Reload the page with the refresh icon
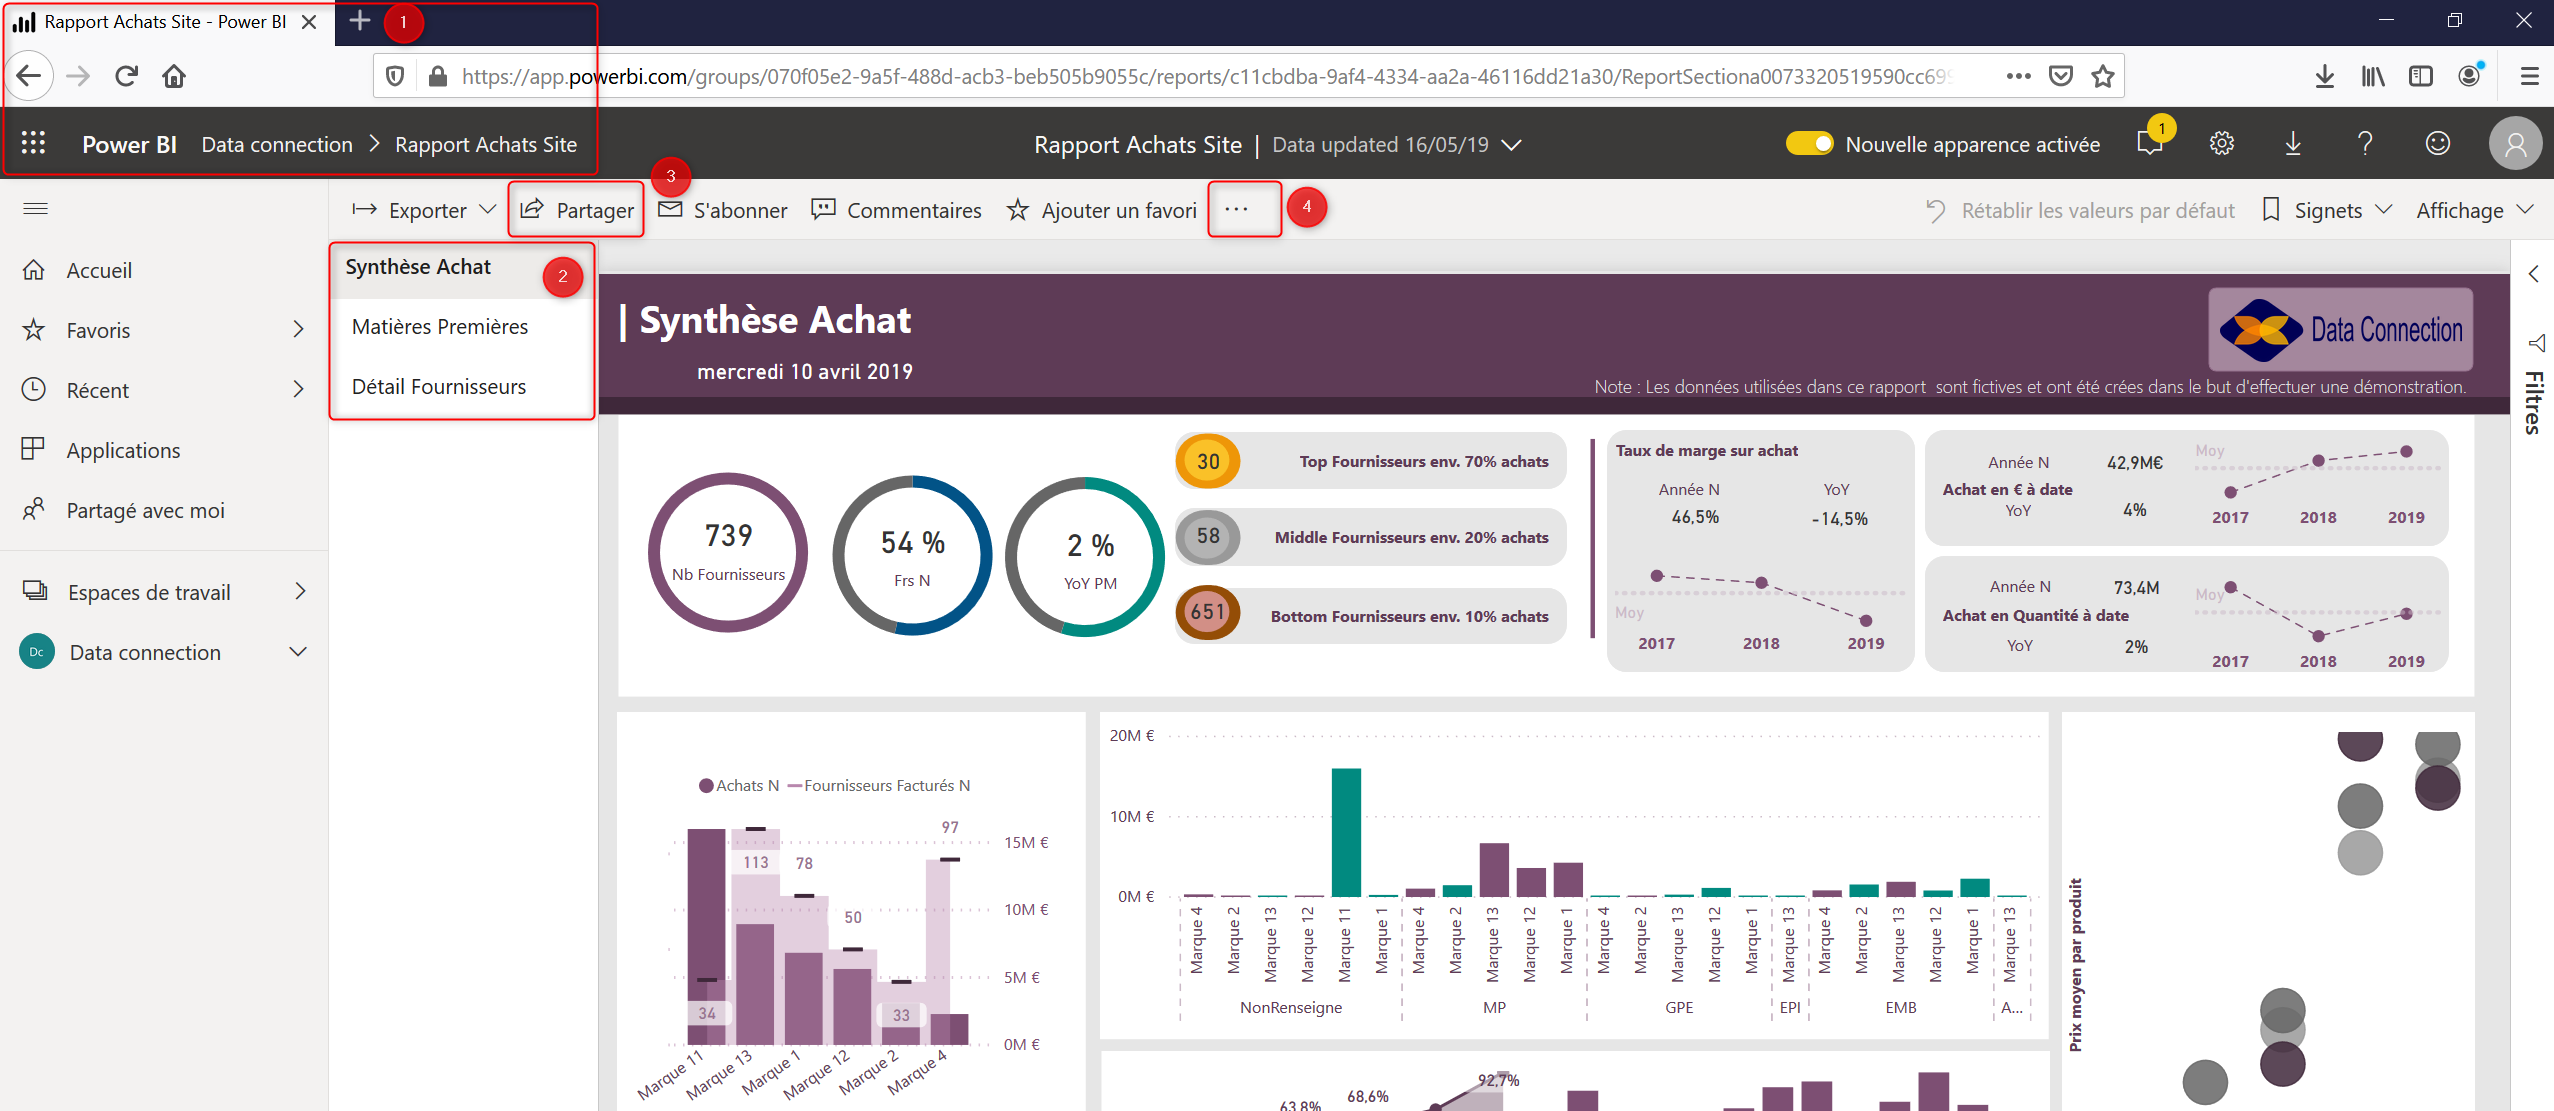Screen dimensions: 2554x1111 126,76
